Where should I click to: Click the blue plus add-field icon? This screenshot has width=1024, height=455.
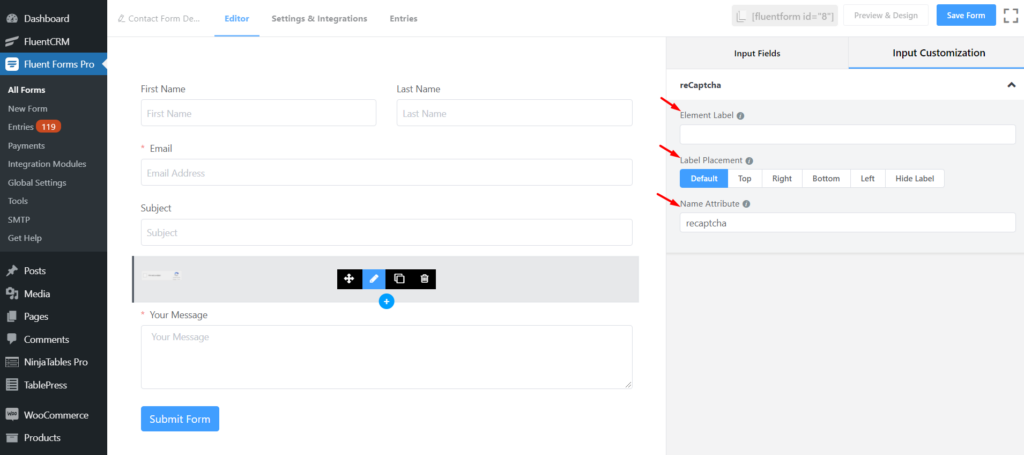[387, 301]
